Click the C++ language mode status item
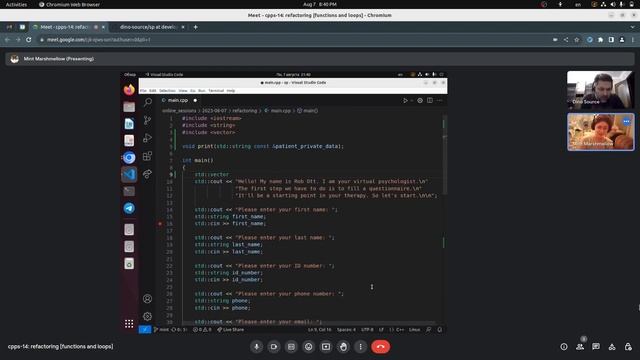Viewport: 640px width, 360px height. pyautogui.click(x=399, y=329)
